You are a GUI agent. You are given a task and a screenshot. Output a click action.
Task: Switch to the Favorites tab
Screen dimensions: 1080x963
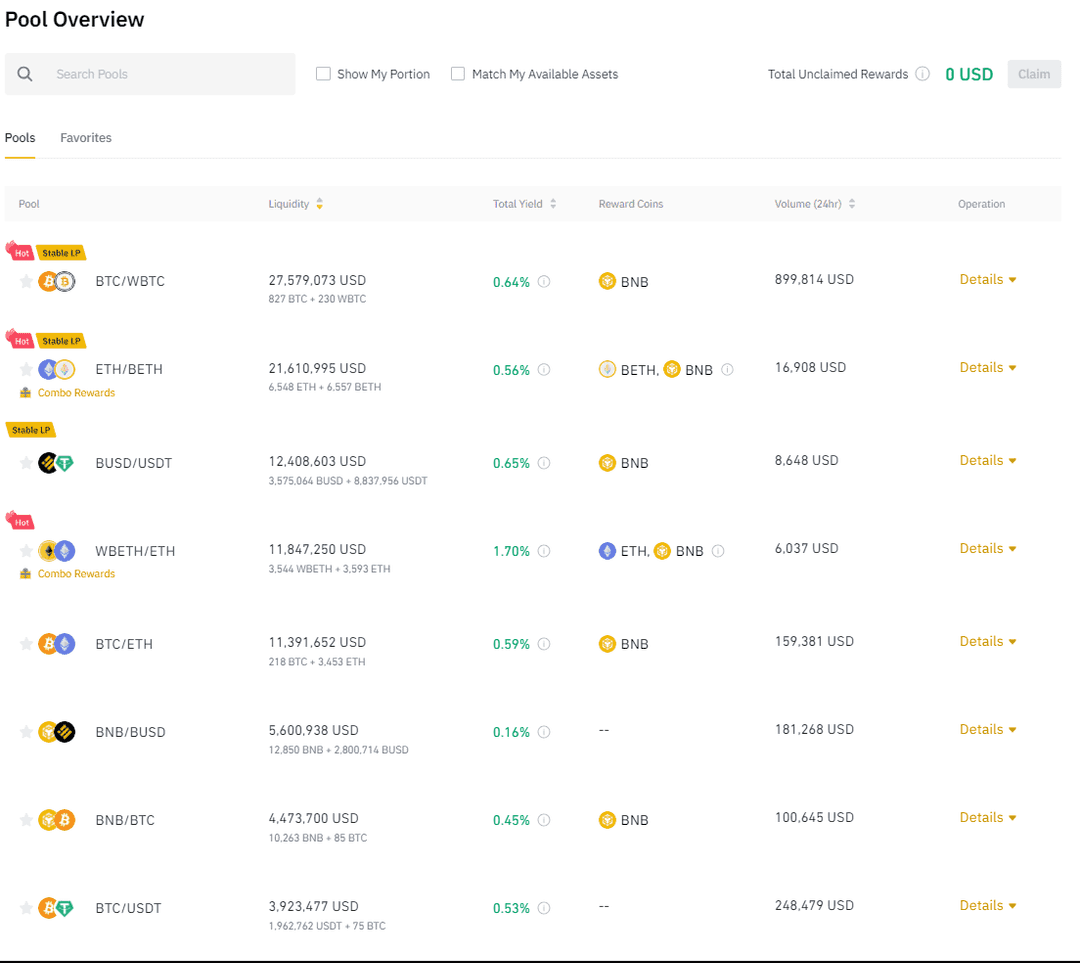coord(85,137)
